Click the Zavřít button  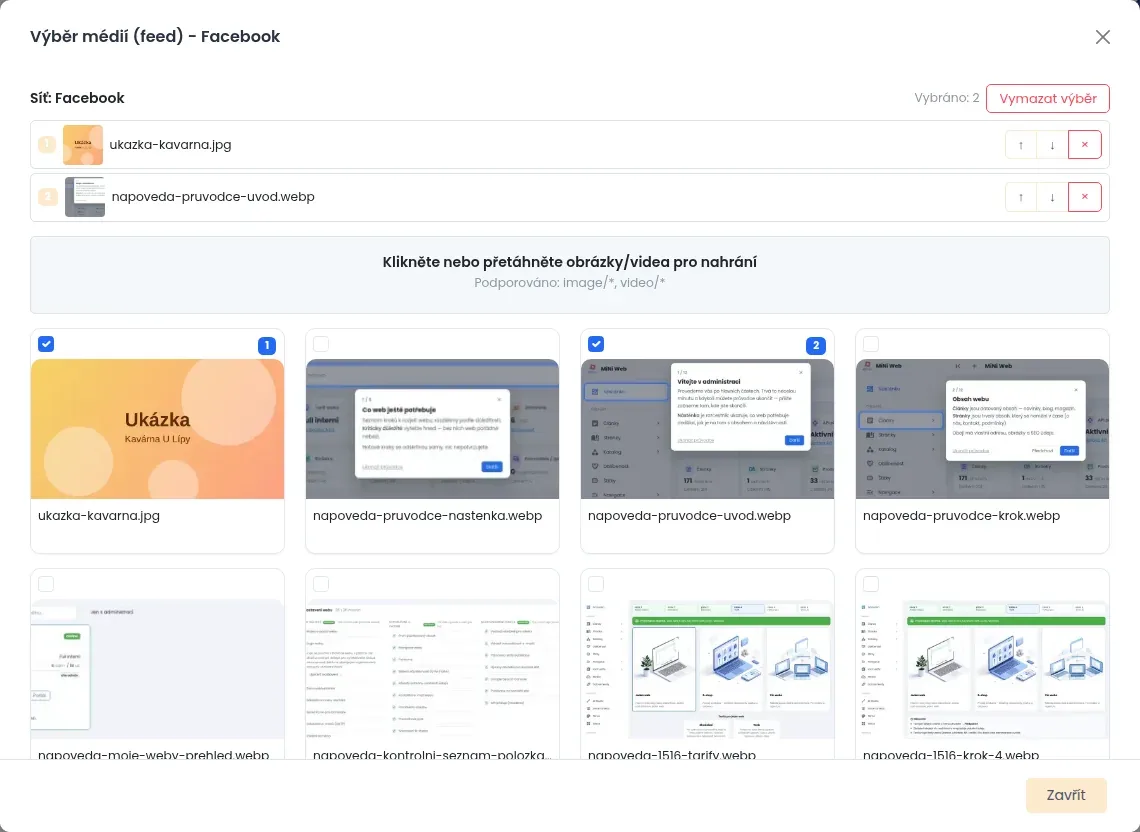[1066, 795]
